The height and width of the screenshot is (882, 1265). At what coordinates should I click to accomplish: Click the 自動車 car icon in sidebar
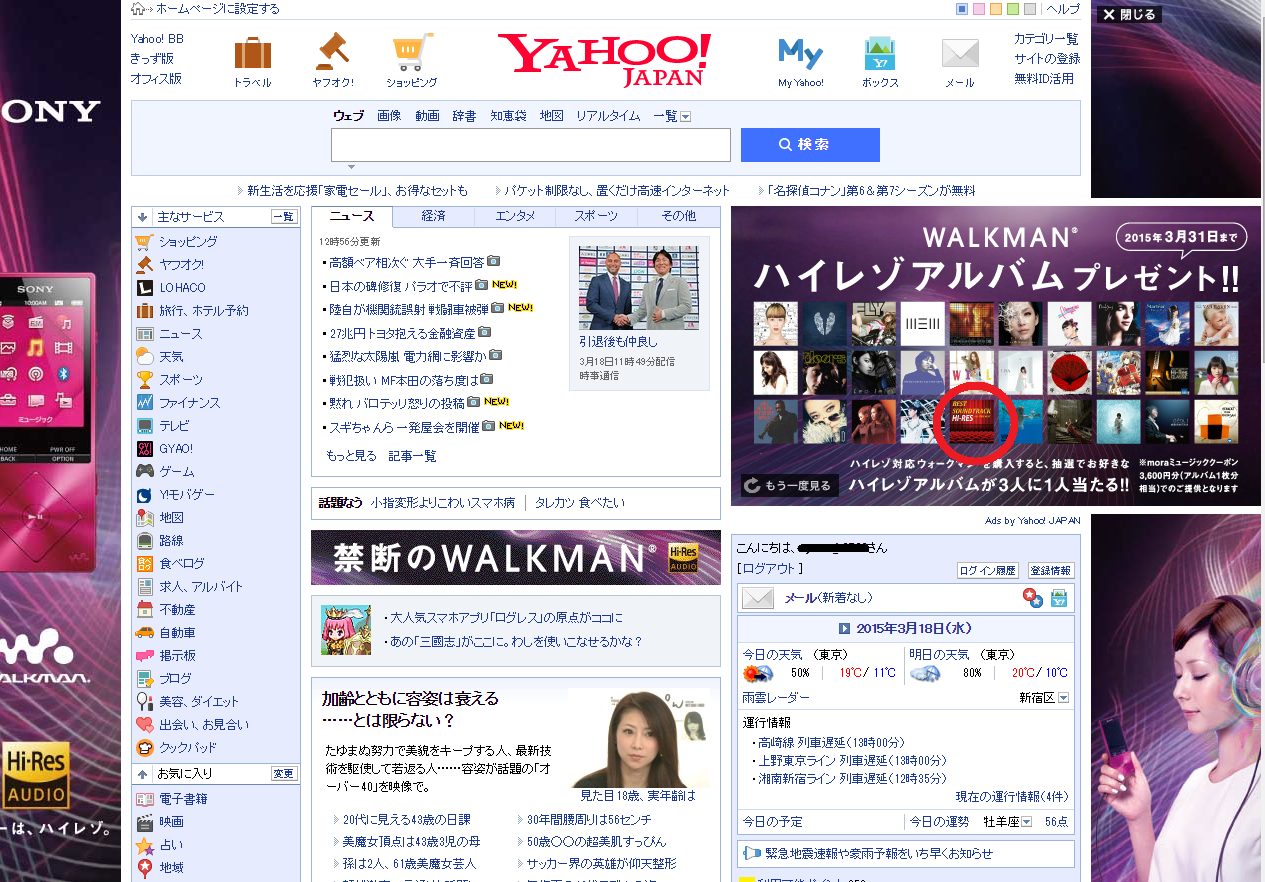[144, 633]
